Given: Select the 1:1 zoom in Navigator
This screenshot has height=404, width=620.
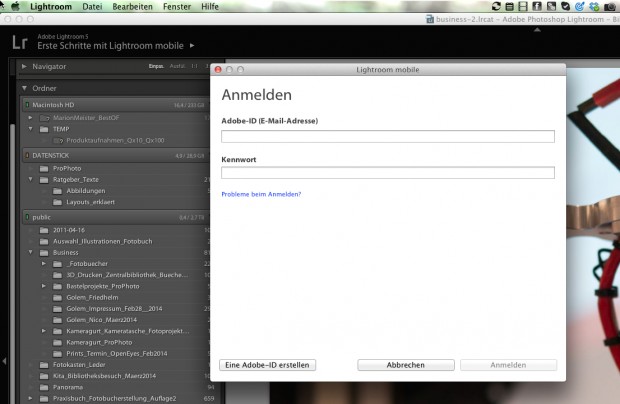Looking at the screenshot, I should [194, 66].
